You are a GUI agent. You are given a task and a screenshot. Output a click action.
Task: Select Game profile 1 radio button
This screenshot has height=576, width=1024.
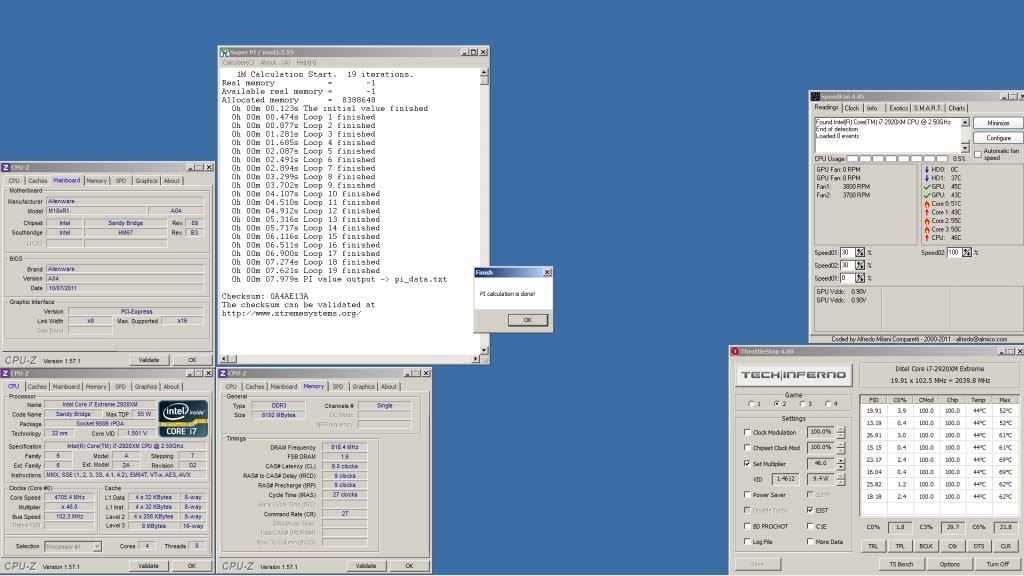(x=751, y=404)
